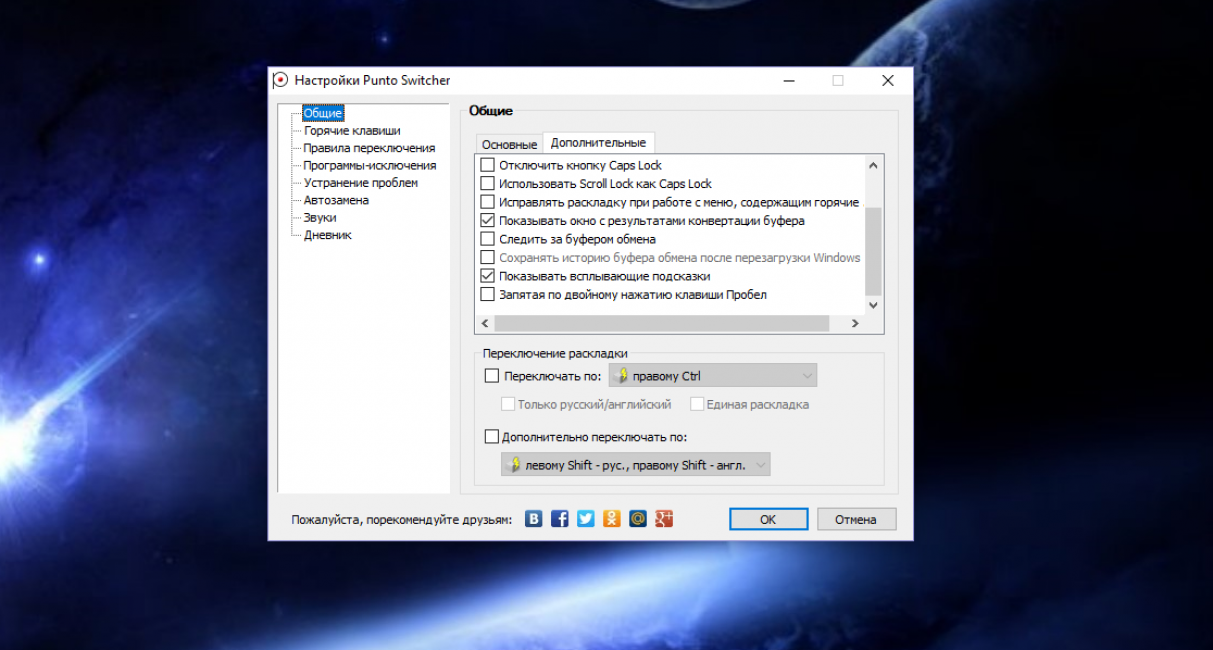Screen dimensions: 1213x650
Task: Click the greyed 'Единая раскладка' checkbox
Action: (697, 405)
